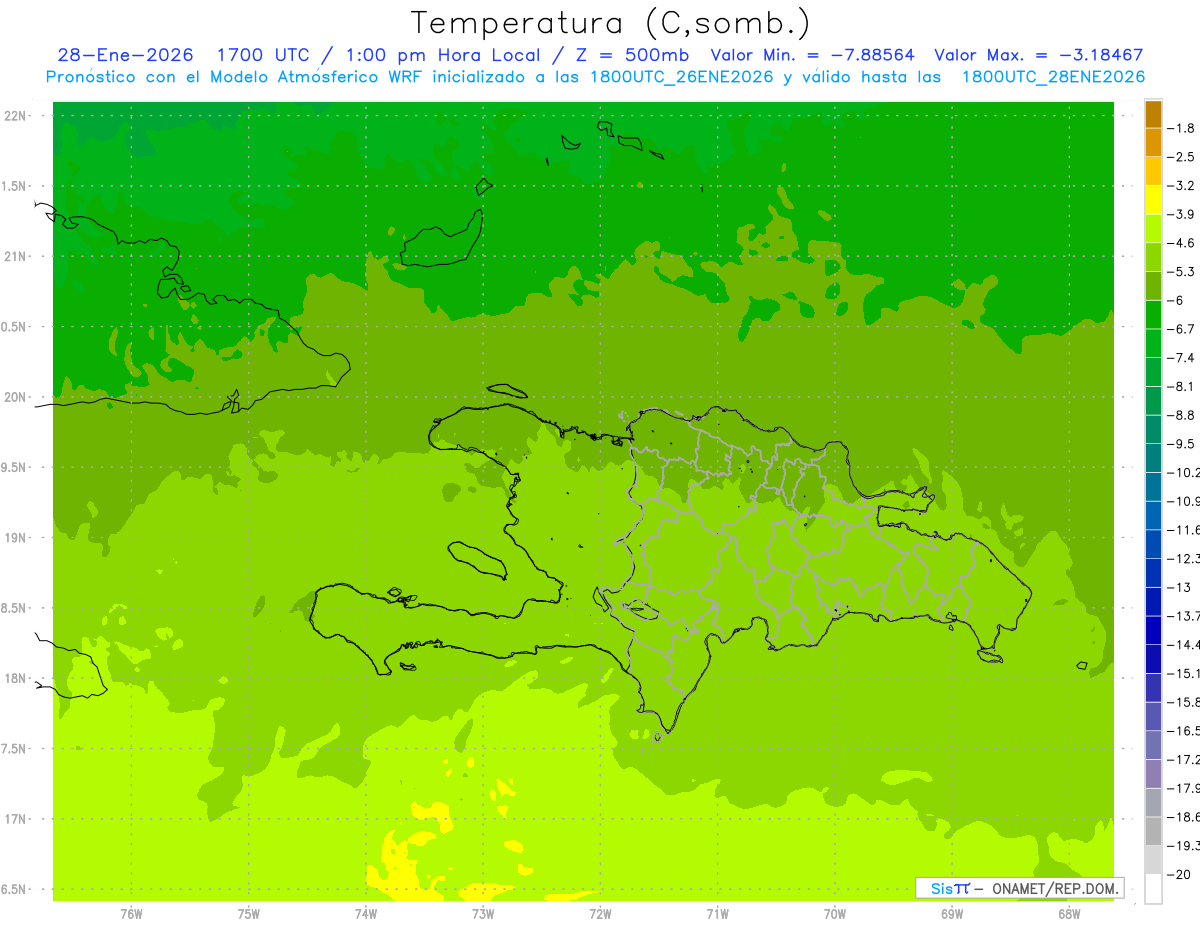
Task: Click '1800UTC_28ENE2026' valid-until time text
Action: (x=1053, y=77)
